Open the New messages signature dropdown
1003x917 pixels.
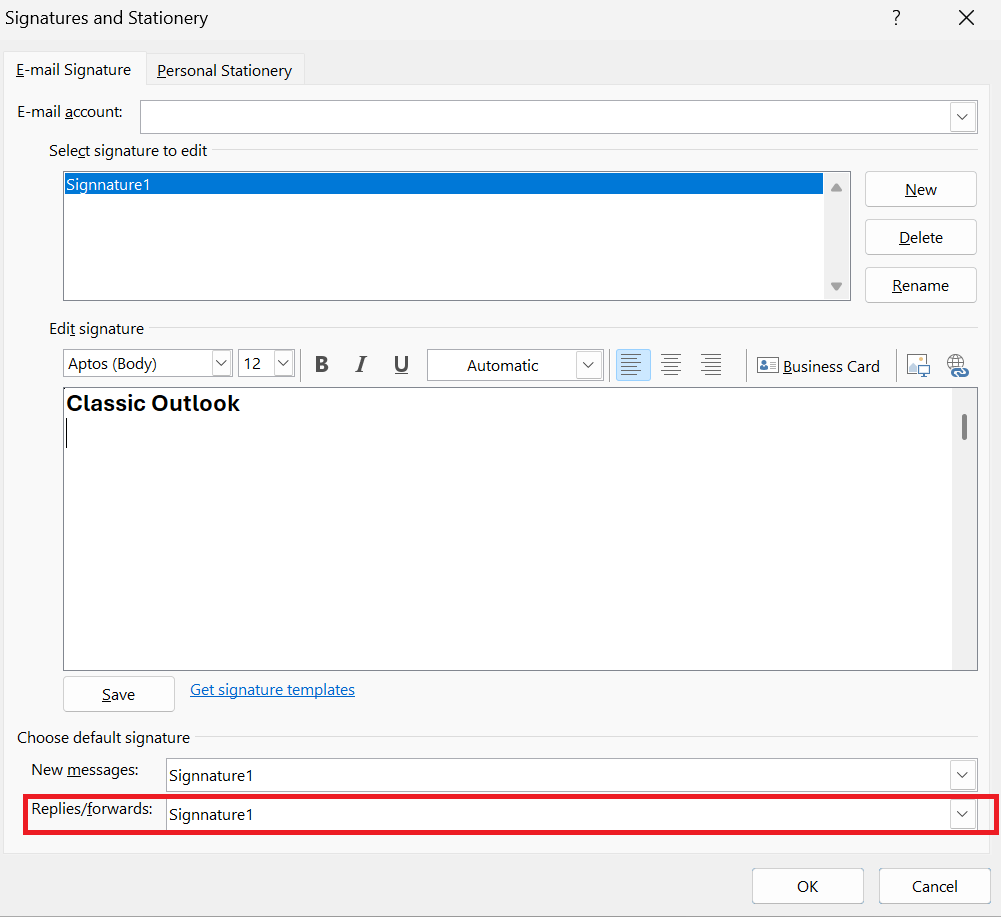point(962,775)
